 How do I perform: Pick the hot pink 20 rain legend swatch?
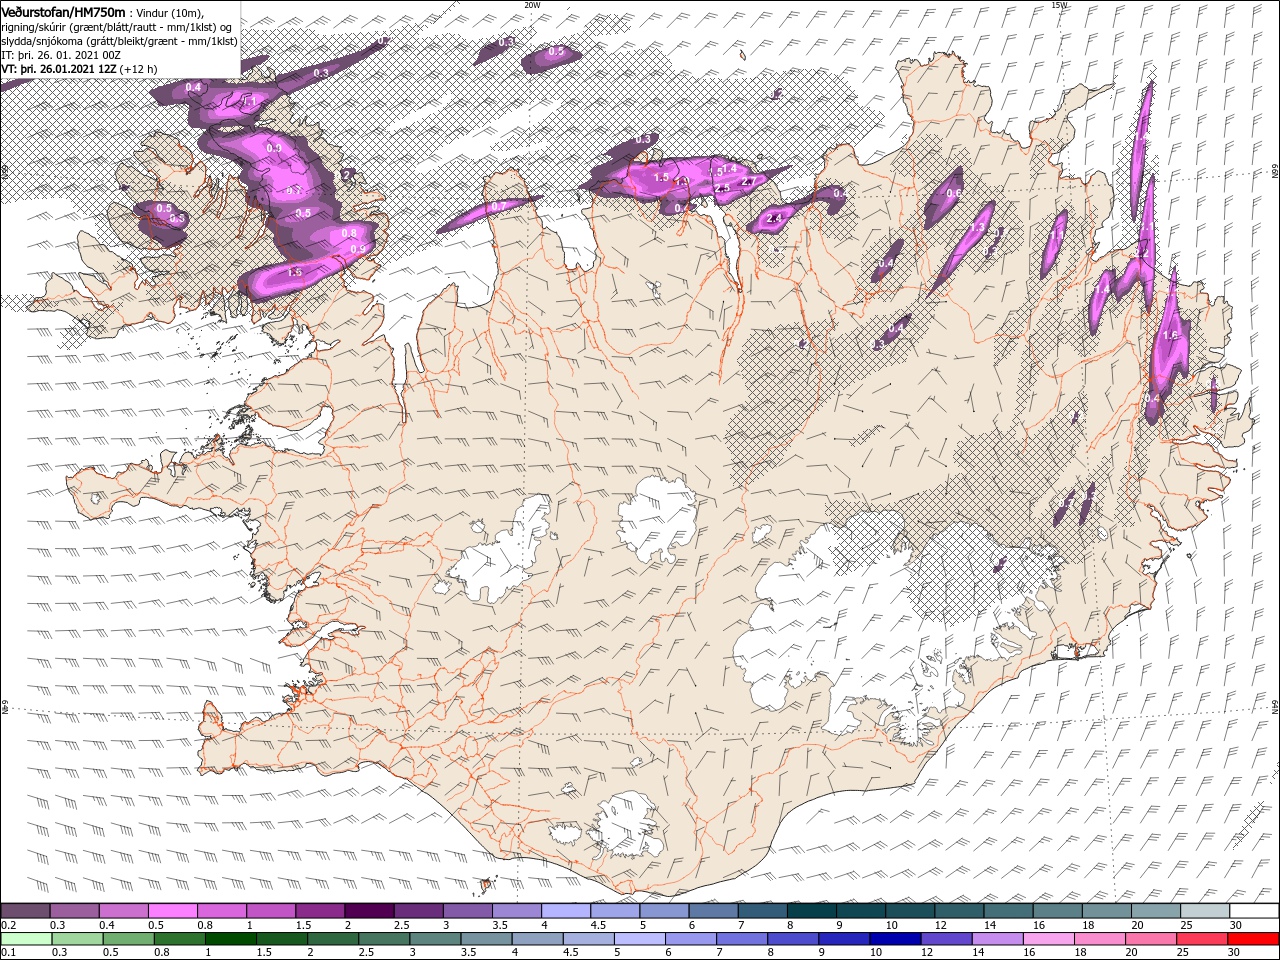[1152, 939]
